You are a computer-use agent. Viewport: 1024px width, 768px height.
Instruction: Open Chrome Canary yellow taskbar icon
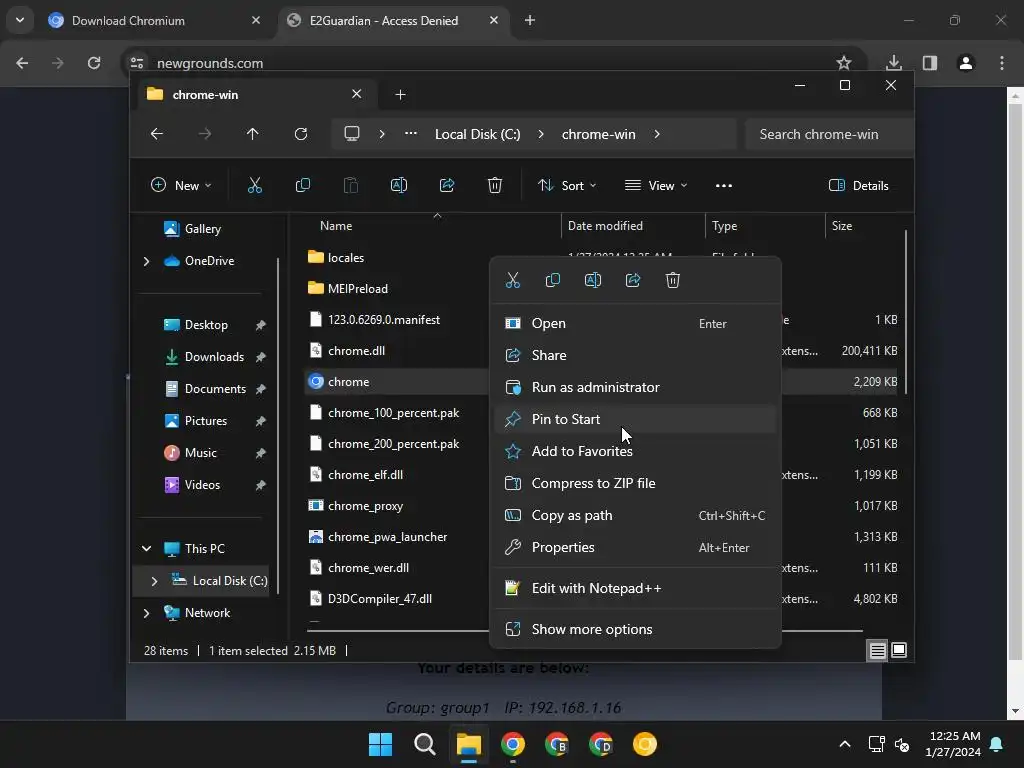coord(645,744)
